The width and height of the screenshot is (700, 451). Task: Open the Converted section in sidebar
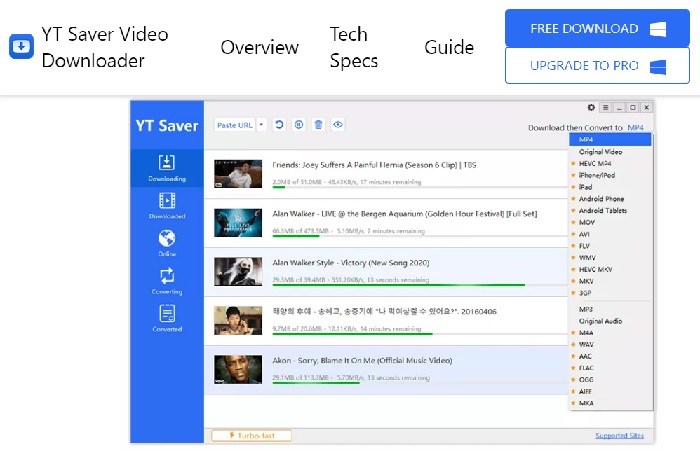coord(167,318)
